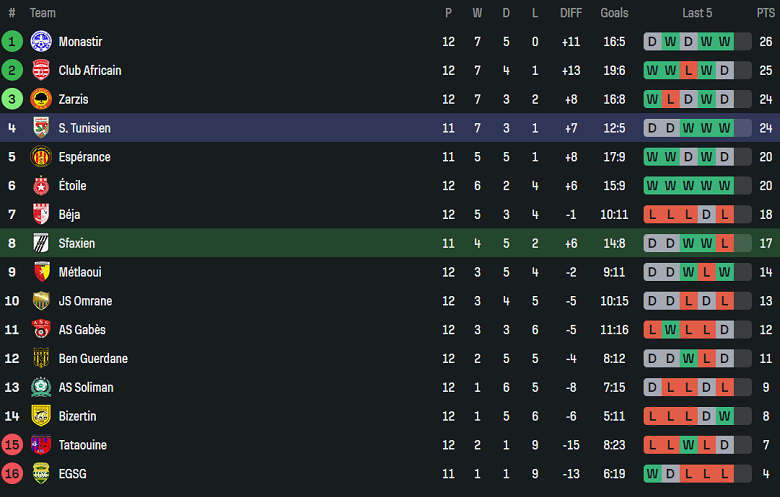Click the Monastir club crest icon
This screenshot has height=497, width=780.
coord(41,42)
